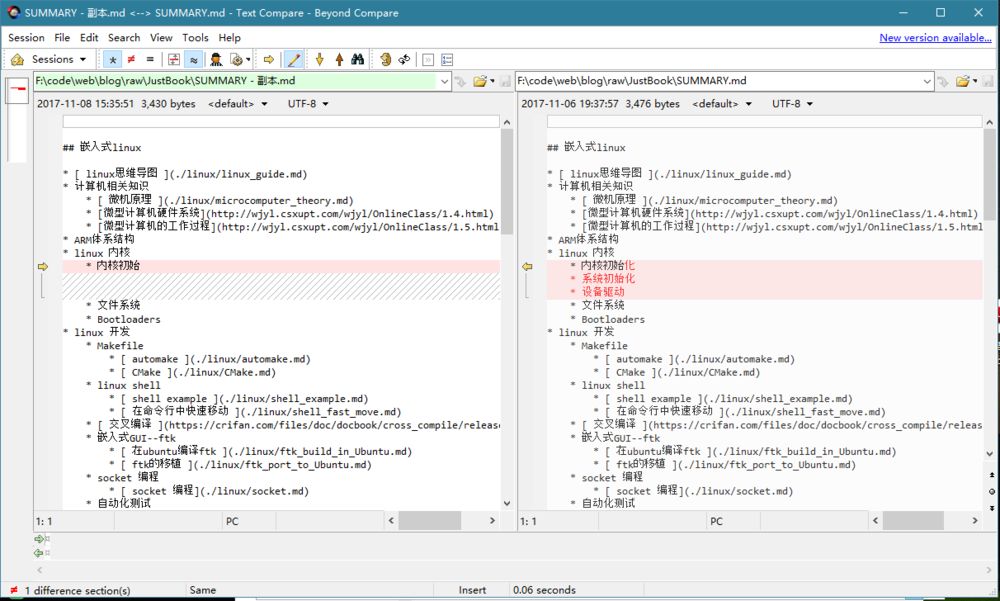Jump to next difference with down arrow icon
This screenshot has width=1000, height=601.
tap(319, 59)
